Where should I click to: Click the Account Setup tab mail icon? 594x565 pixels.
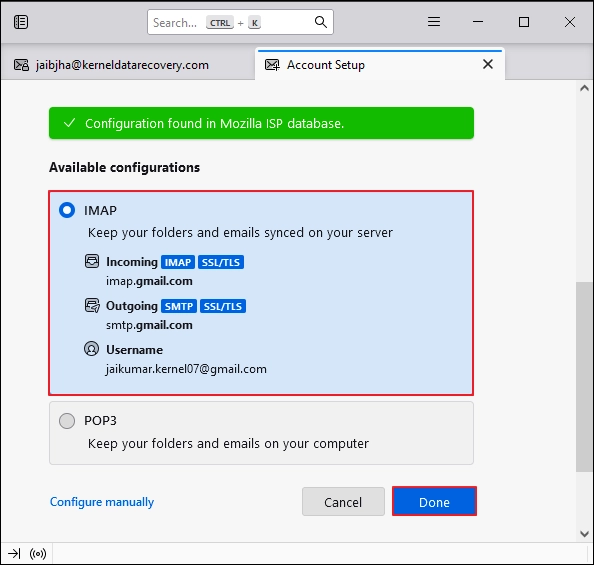(272, 65)
